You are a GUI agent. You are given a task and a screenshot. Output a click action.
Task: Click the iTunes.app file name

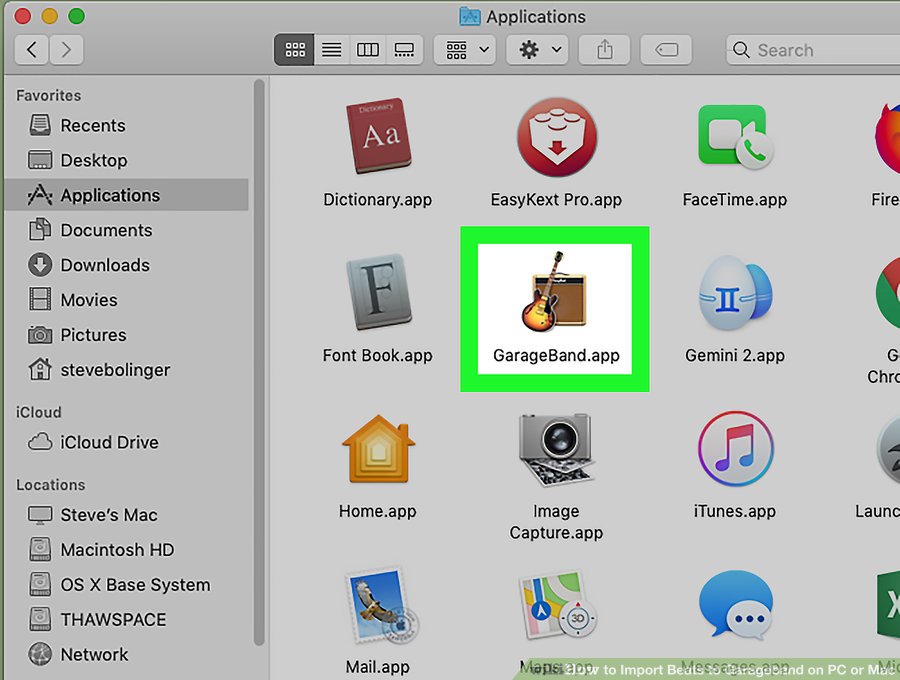(x=735, y=511)
